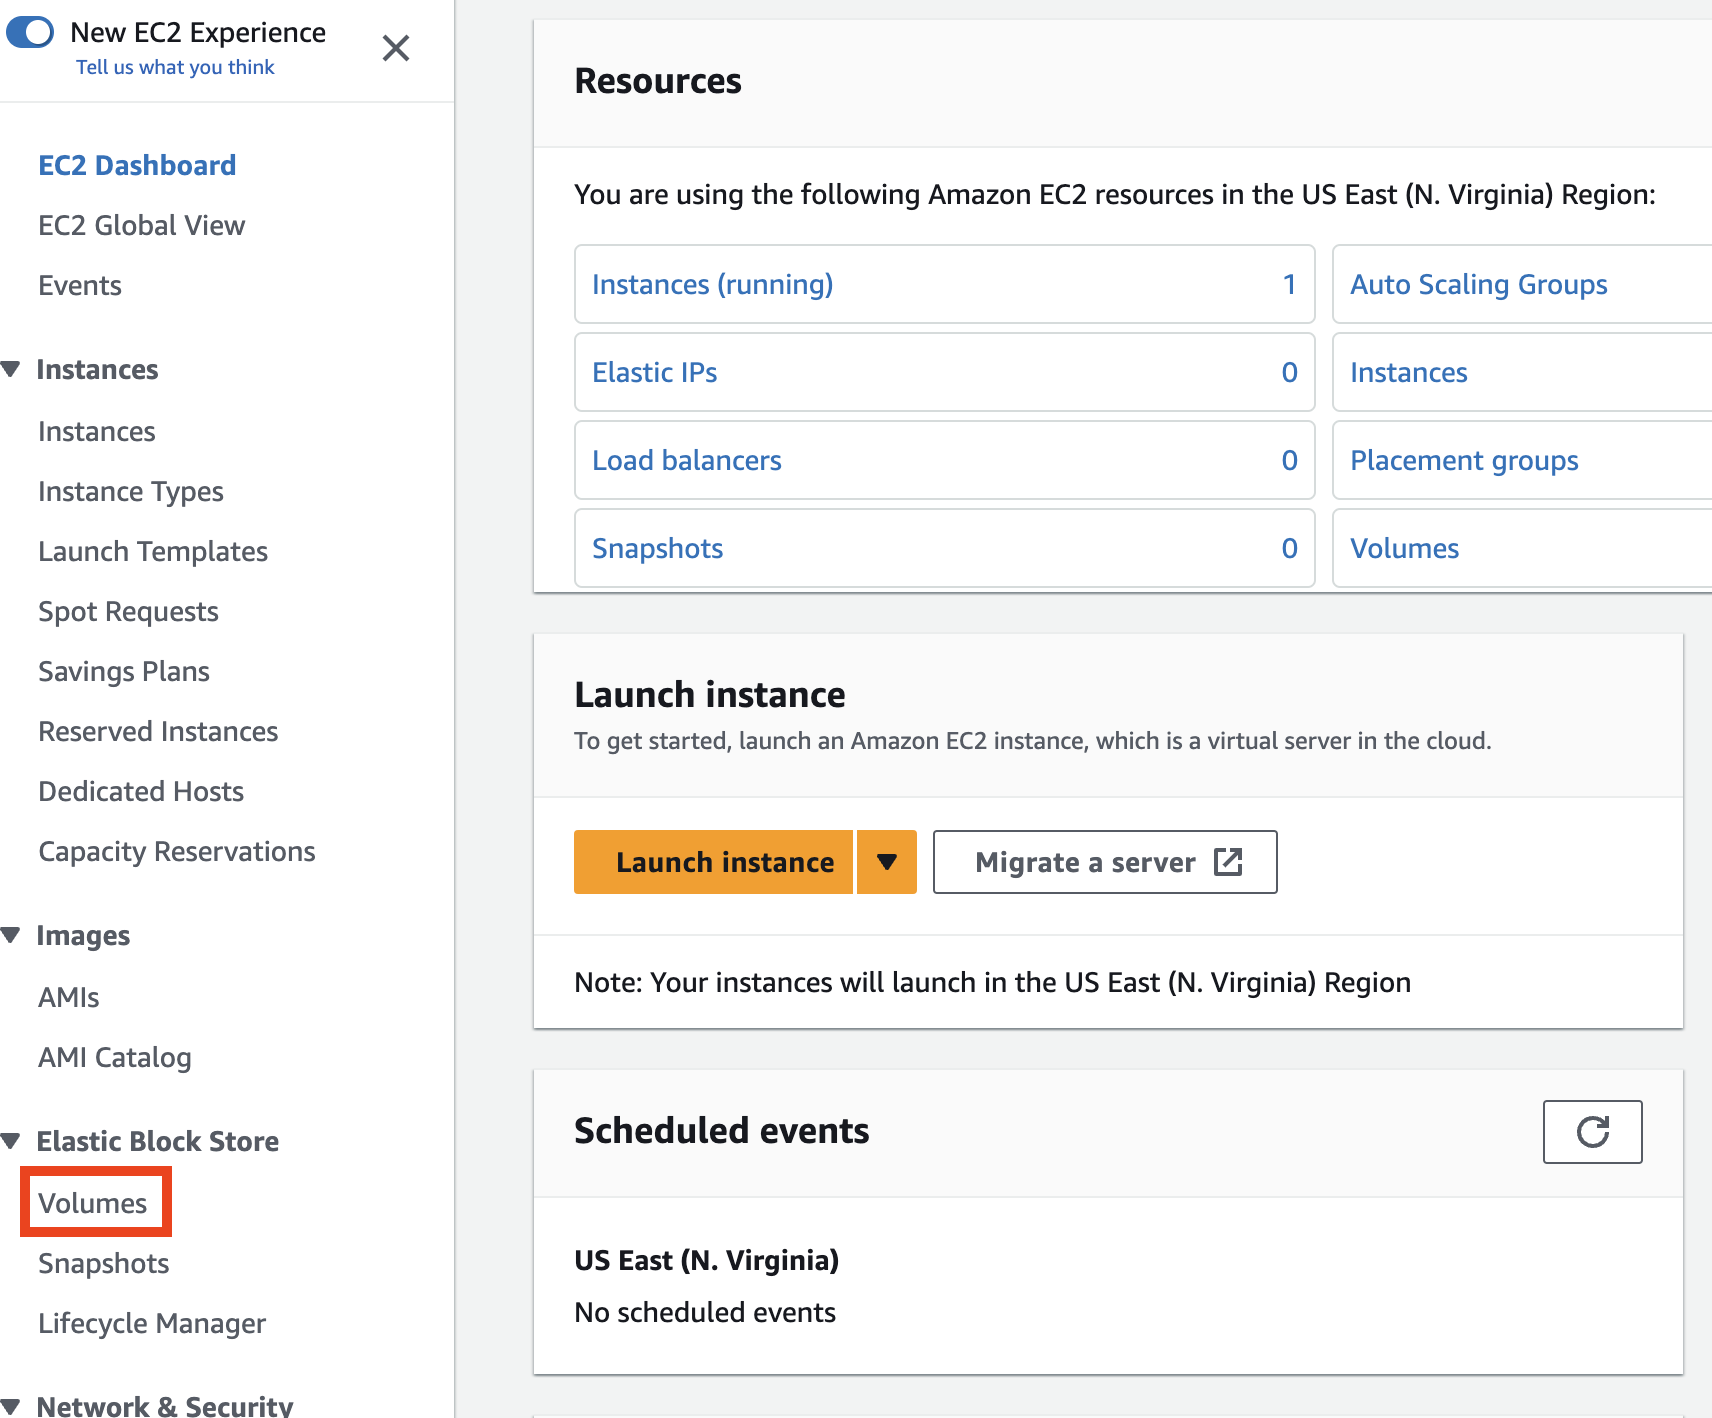The image size is (1712, 1418).
Task: Open Savings Plans
Action: 124,671
